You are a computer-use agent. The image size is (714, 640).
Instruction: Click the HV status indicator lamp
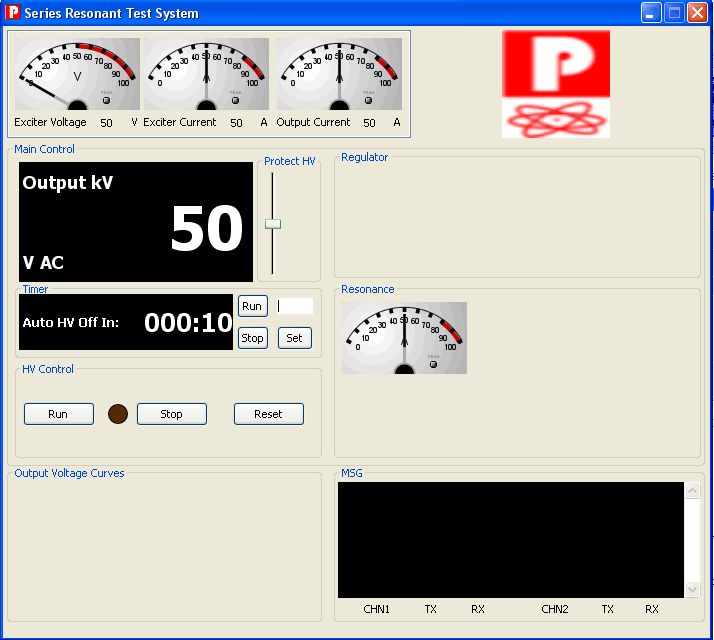coord(118,414)
